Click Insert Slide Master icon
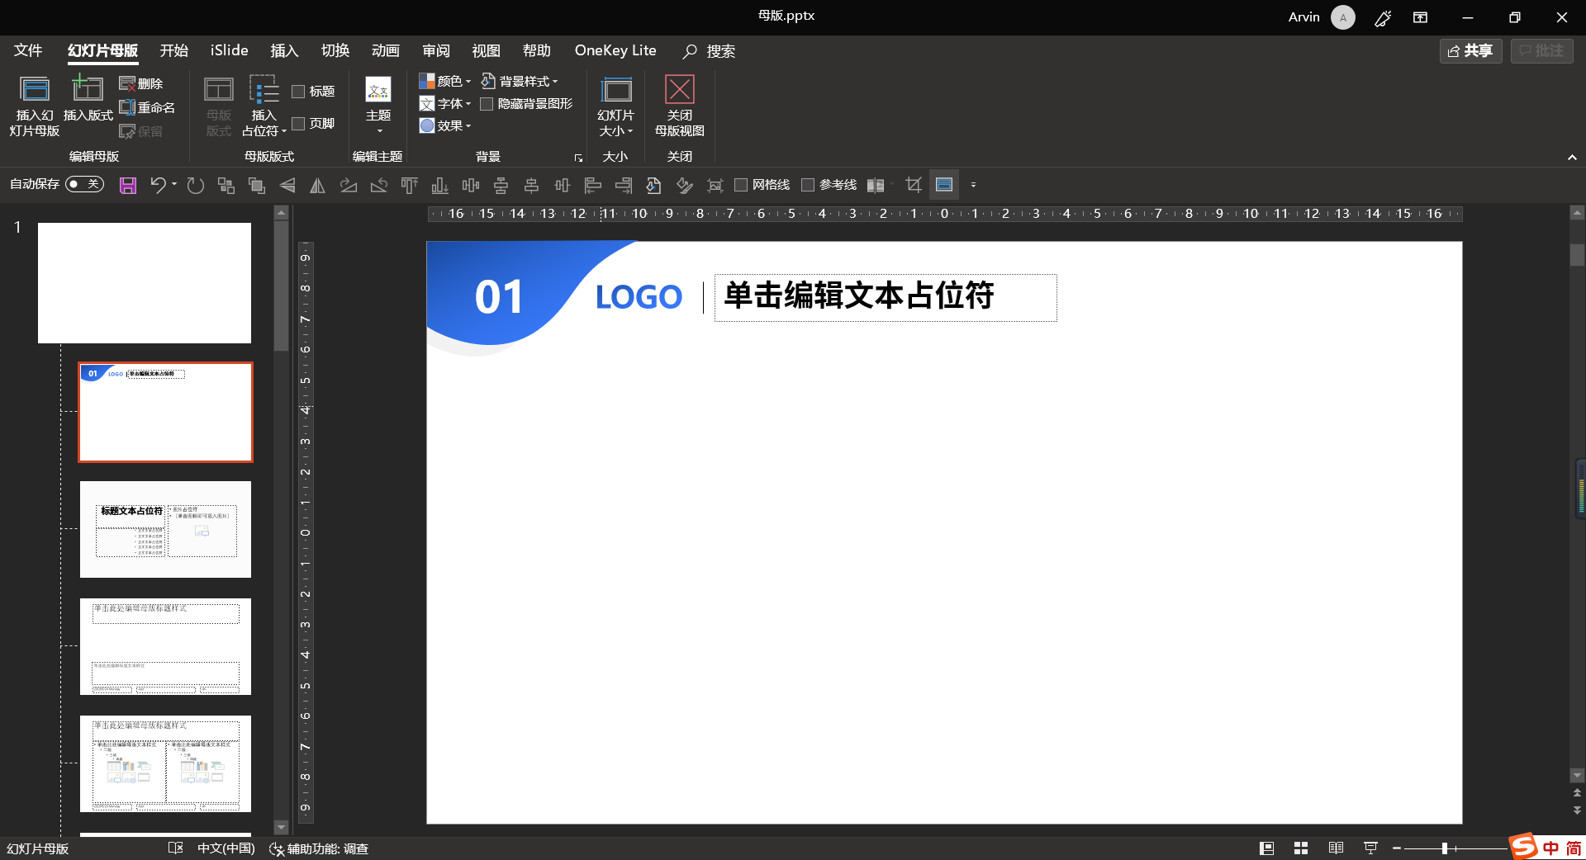The width and height of the screenshot is (1586, 860). [x=34, y=106]
